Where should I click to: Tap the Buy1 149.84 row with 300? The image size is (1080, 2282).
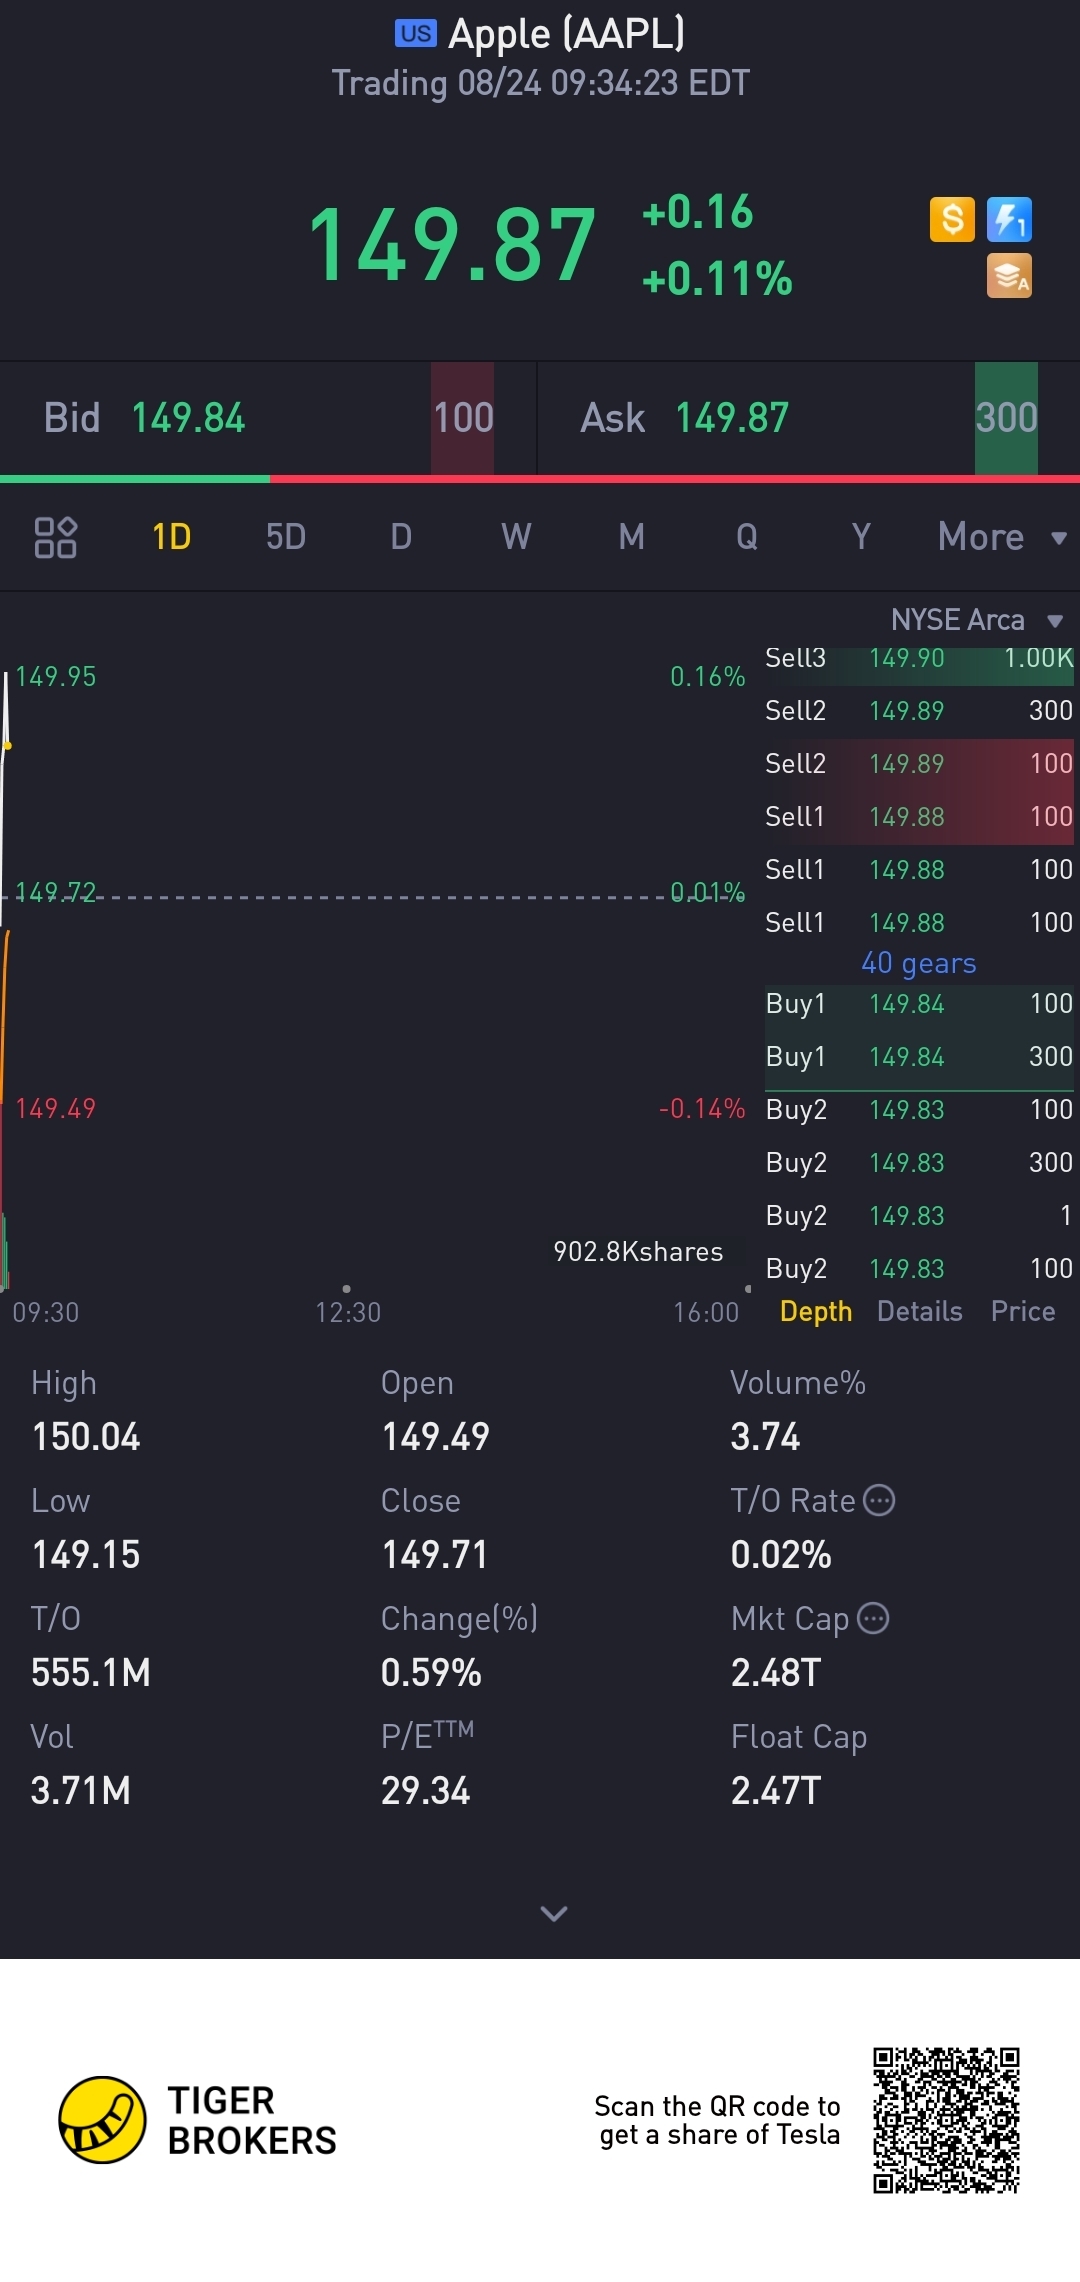[919, 1057]
